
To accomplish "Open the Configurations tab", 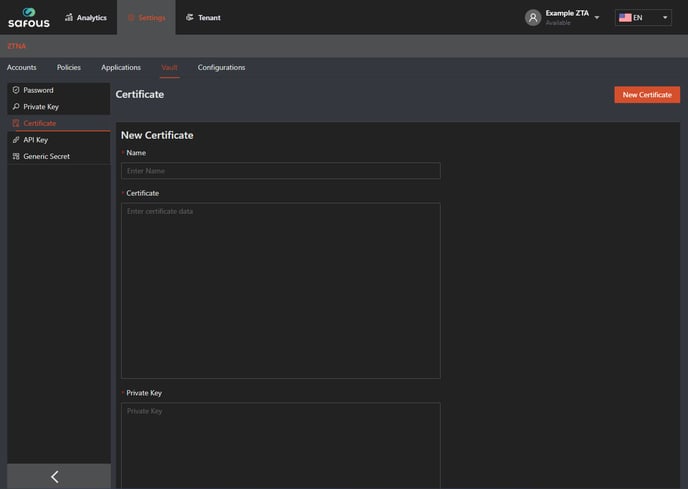I will [221, 68].
